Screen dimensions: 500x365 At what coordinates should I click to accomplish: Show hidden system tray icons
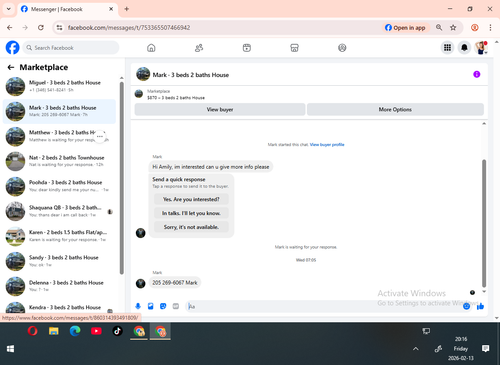416,349
